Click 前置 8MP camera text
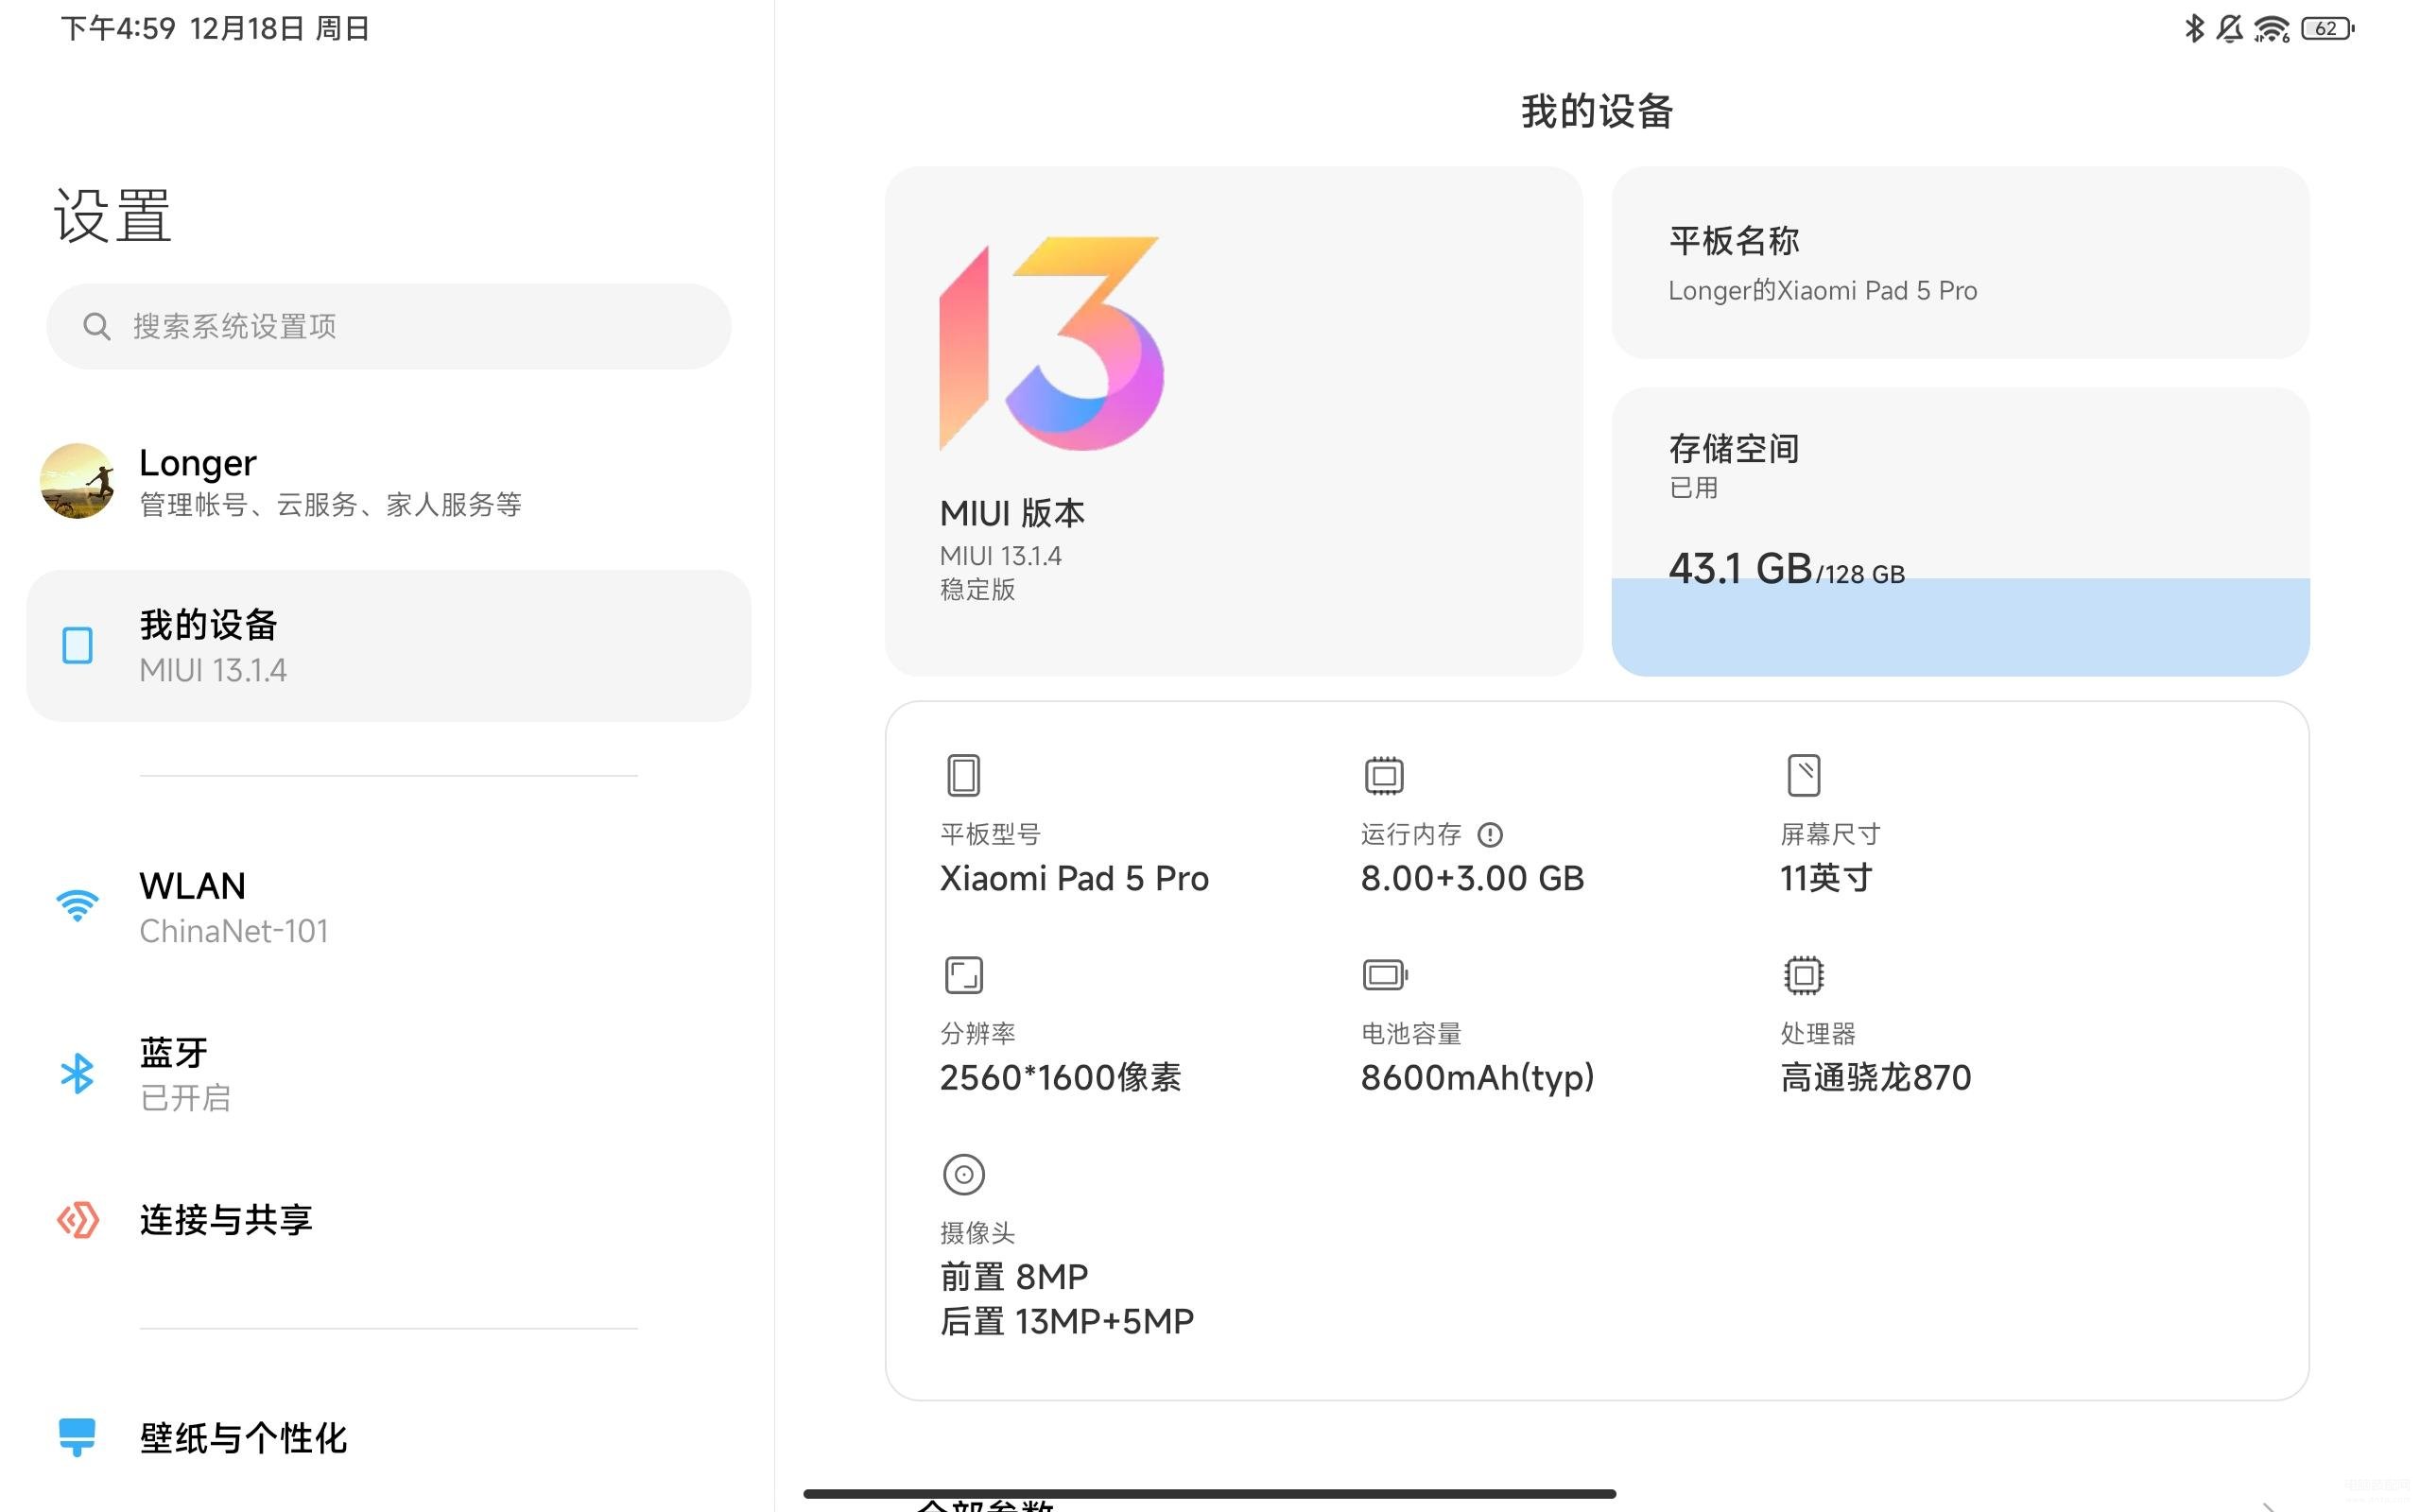The image size is (2420, 1512). pyautogui.click(x=1014, y=1276)
